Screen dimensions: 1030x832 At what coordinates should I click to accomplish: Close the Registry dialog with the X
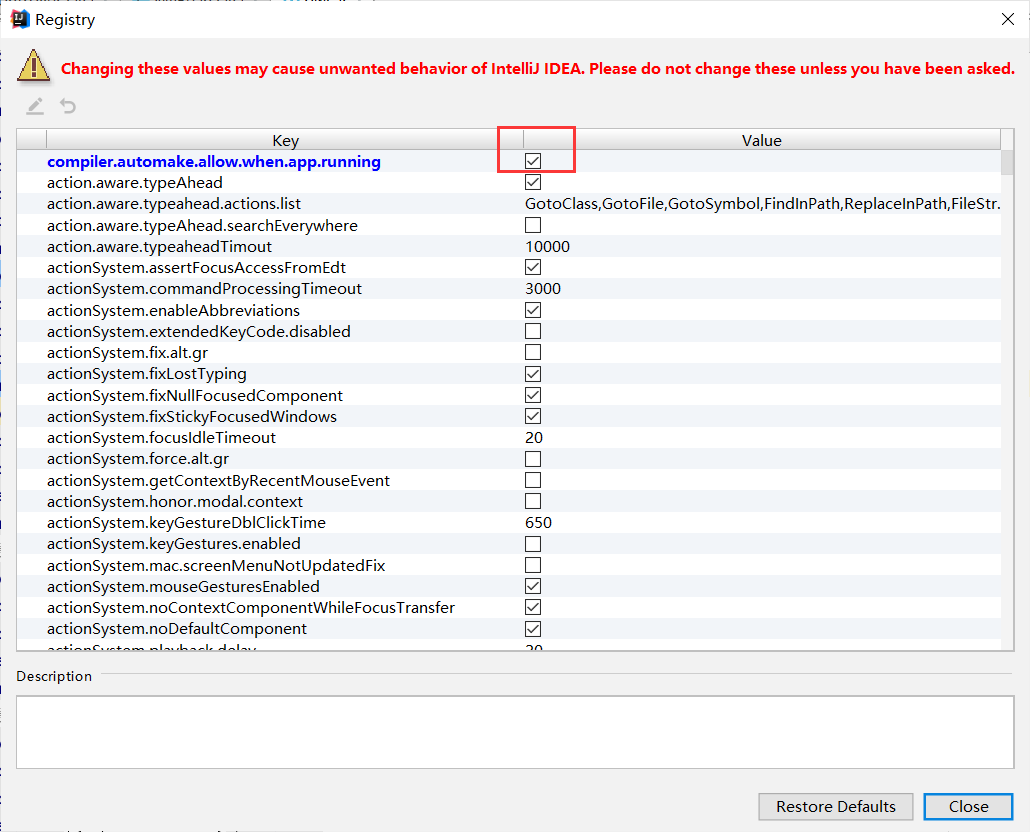click(x=1008, y=19)
